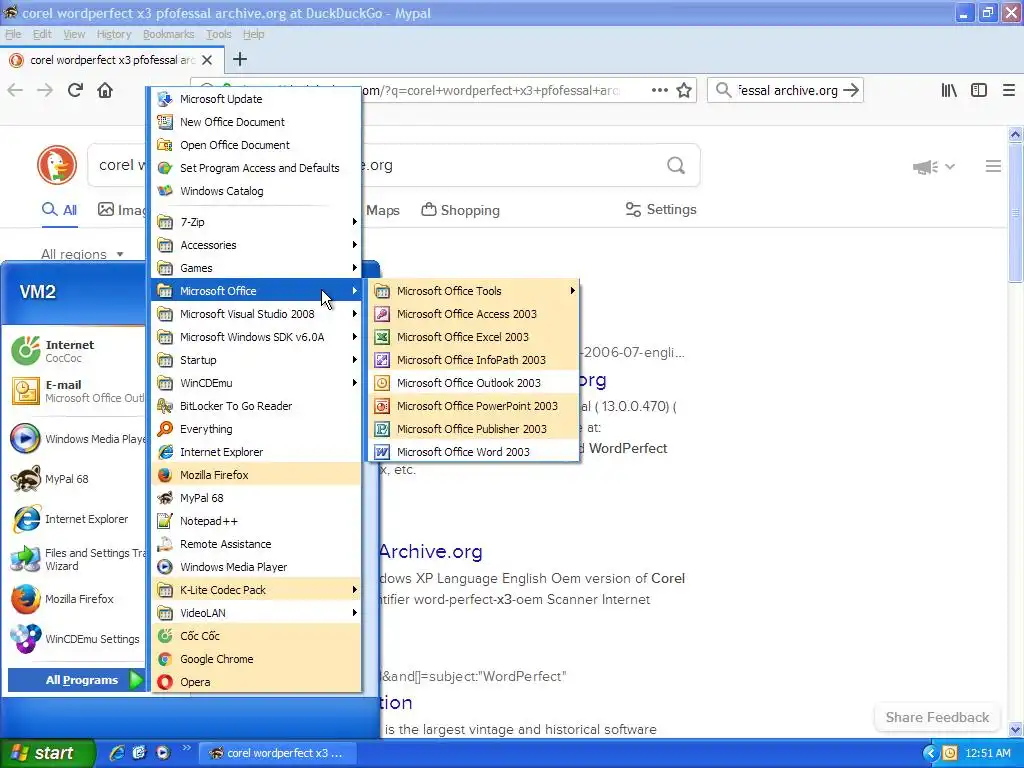Launch Cốc Cốc browser
The image size is (1024, 768).
[256, 635]
